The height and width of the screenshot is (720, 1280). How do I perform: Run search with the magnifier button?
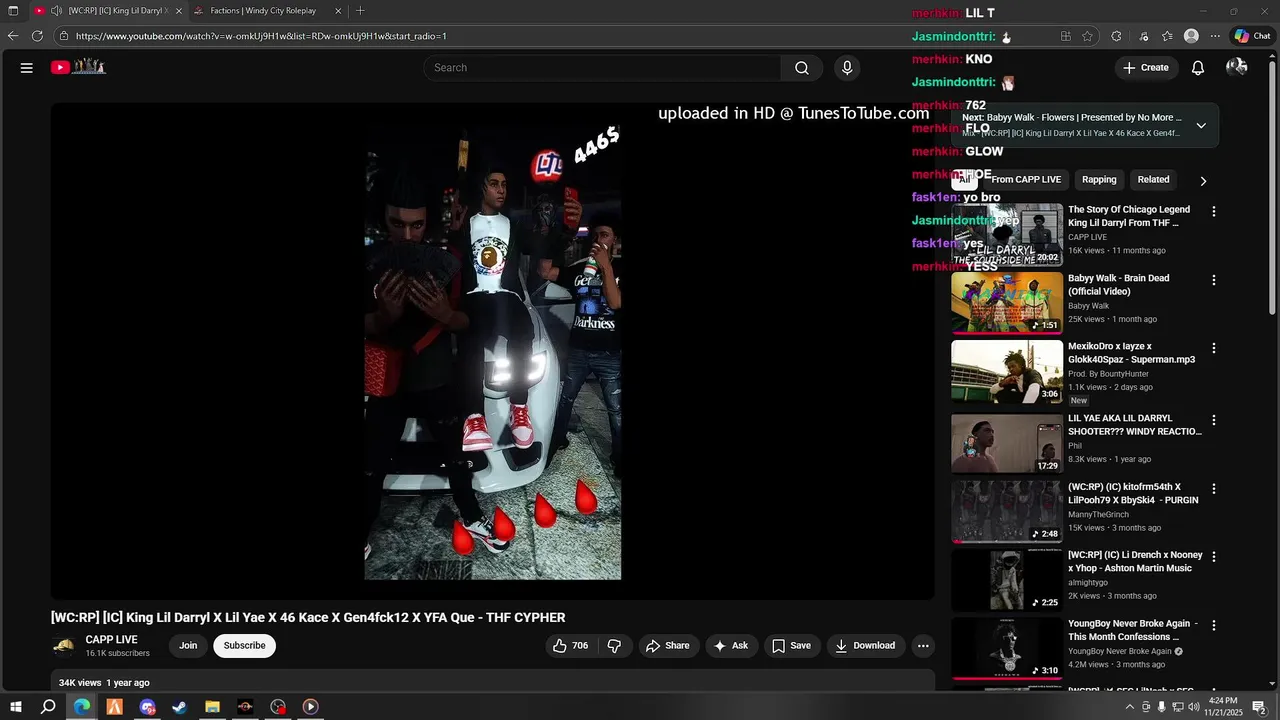pos(802,68)
